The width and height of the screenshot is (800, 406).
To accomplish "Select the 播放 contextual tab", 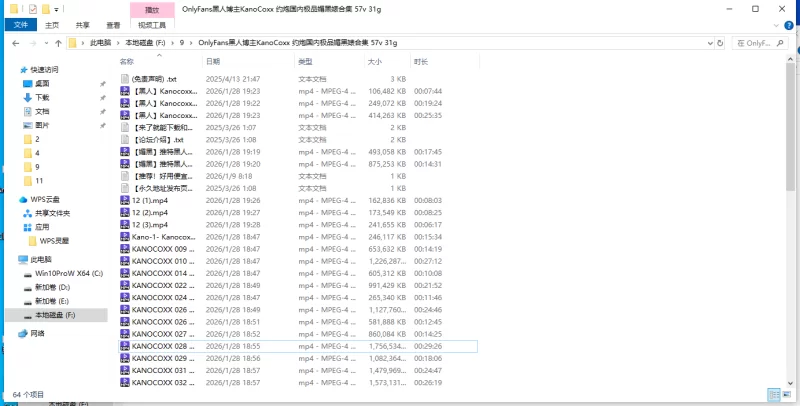I will tap(152, 10).
